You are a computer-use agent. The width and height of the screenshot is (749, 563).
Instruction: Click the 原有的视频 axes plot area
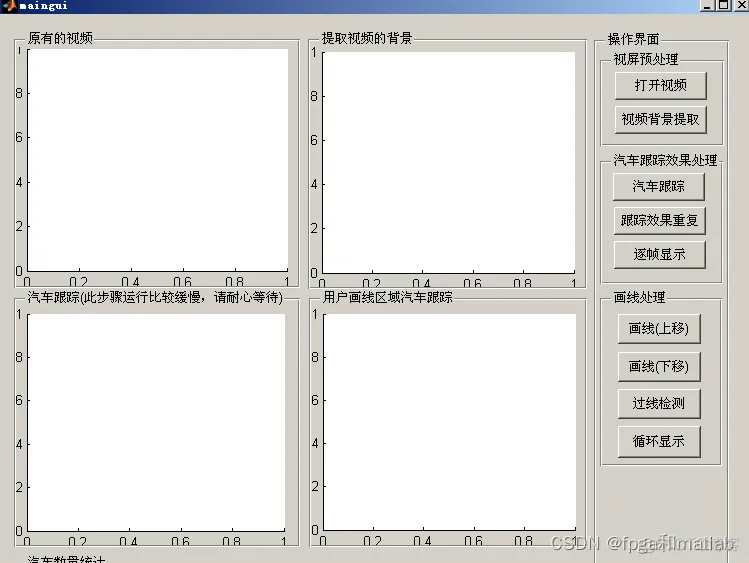tap(158, 159)
